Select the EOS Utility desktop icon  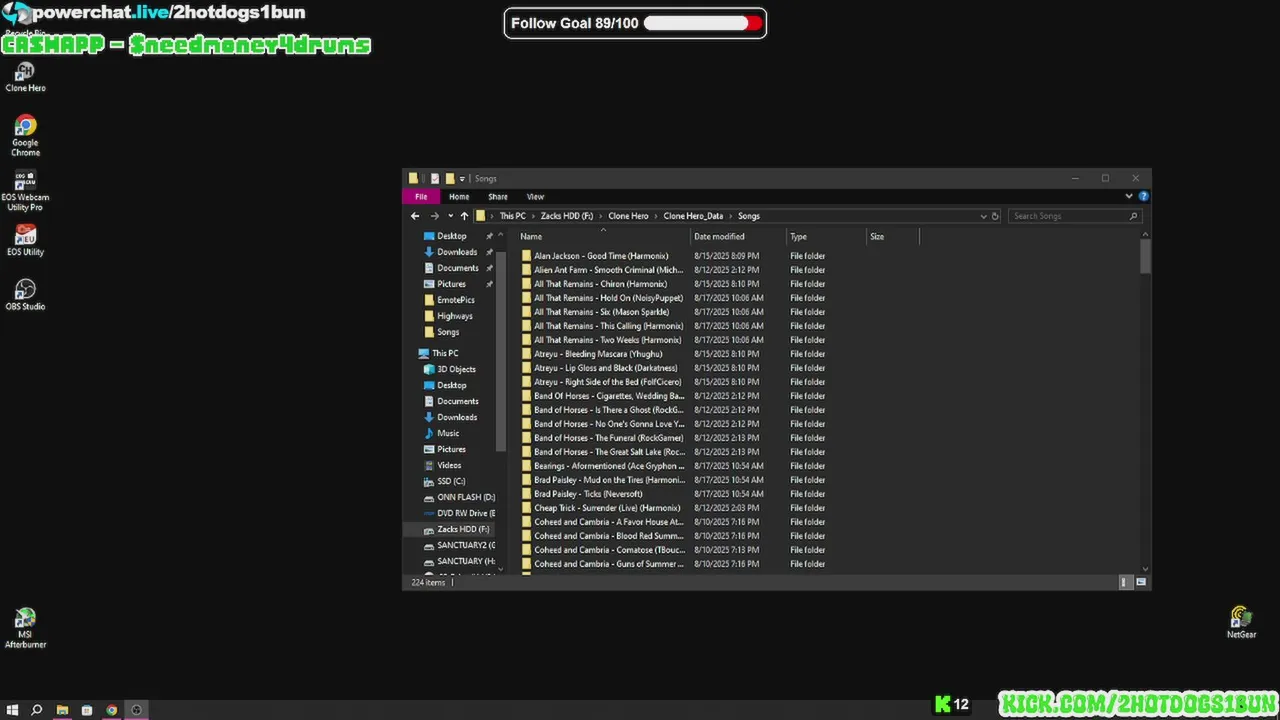coord(25,241)
